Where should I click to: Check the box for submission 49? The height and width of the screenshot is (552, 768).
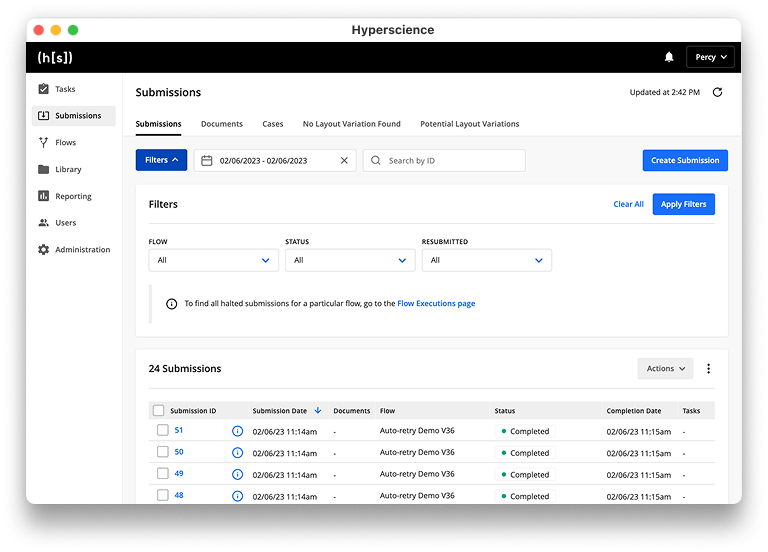(163, 473)
